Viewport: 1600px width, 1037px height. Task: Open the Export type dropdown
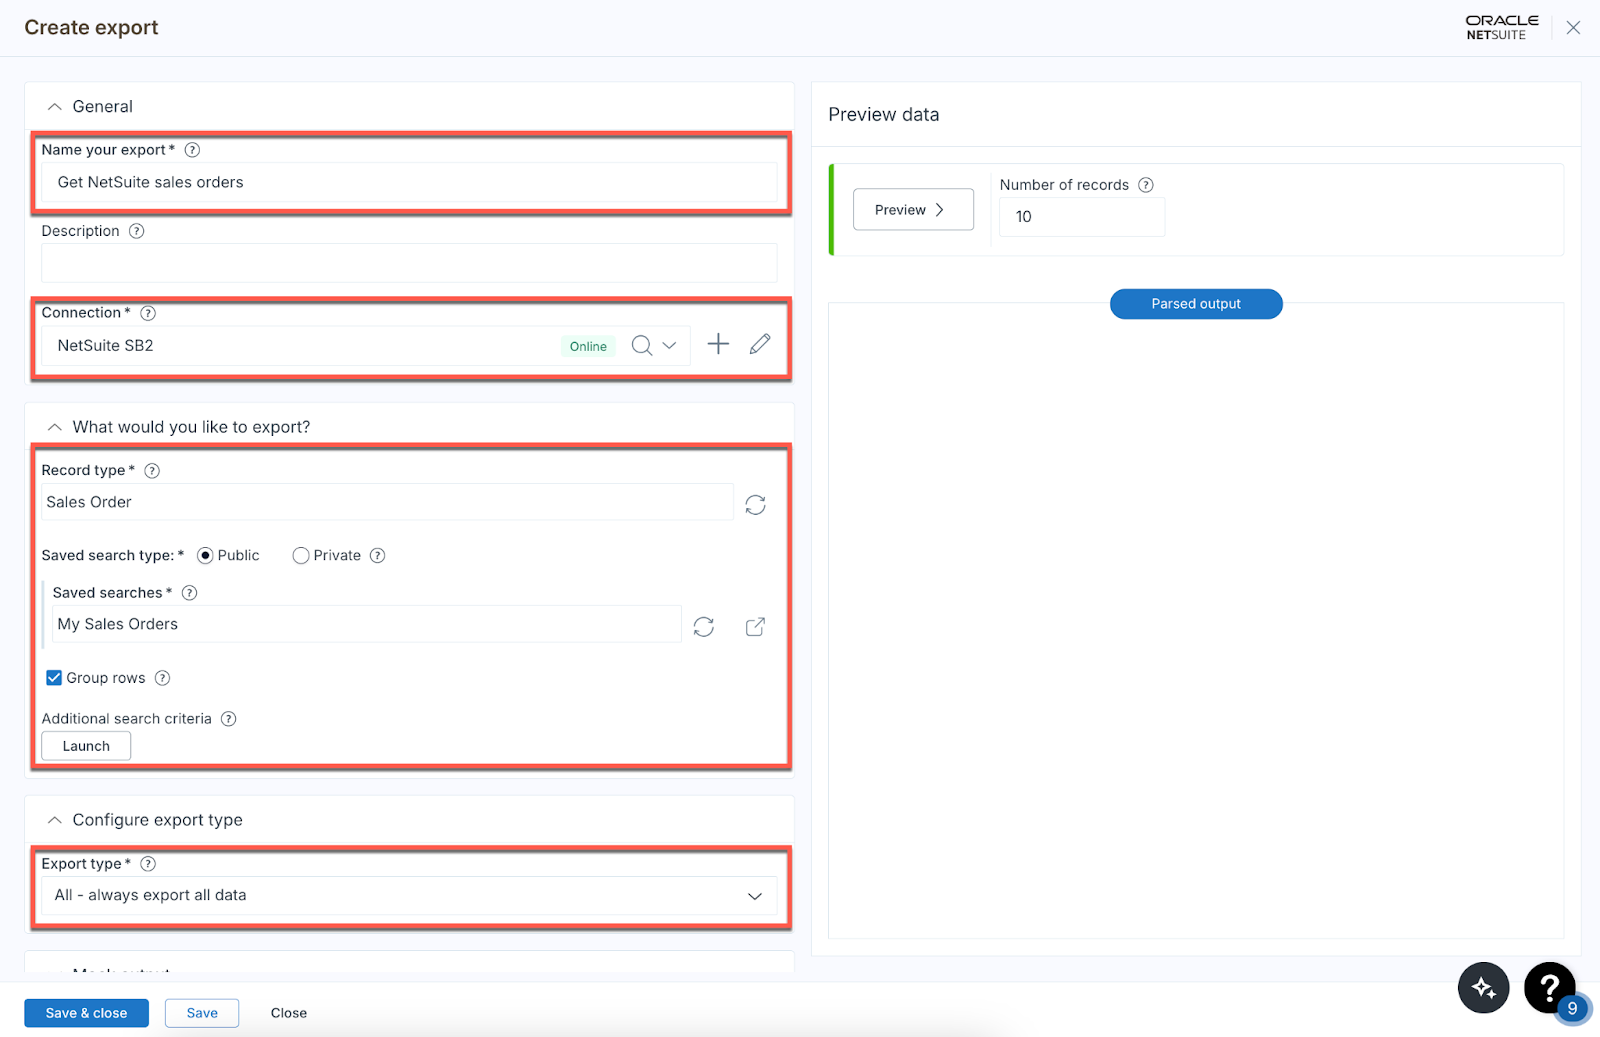[409, 895]
